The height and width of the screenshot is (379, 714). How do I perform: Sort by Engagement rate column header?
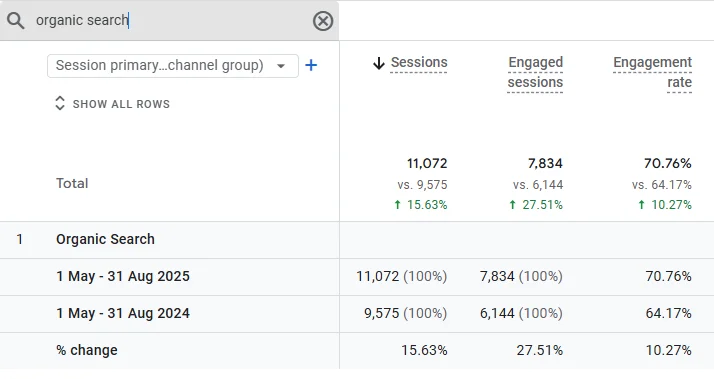(x=652, y=72)
